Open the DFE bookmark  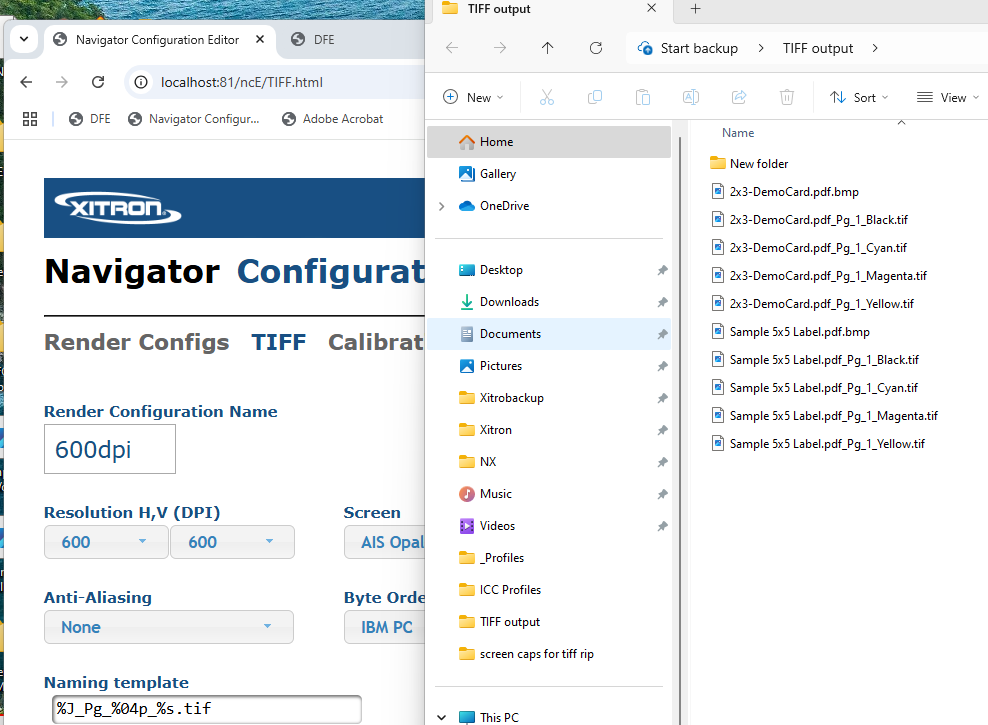[x=89, y=119]
